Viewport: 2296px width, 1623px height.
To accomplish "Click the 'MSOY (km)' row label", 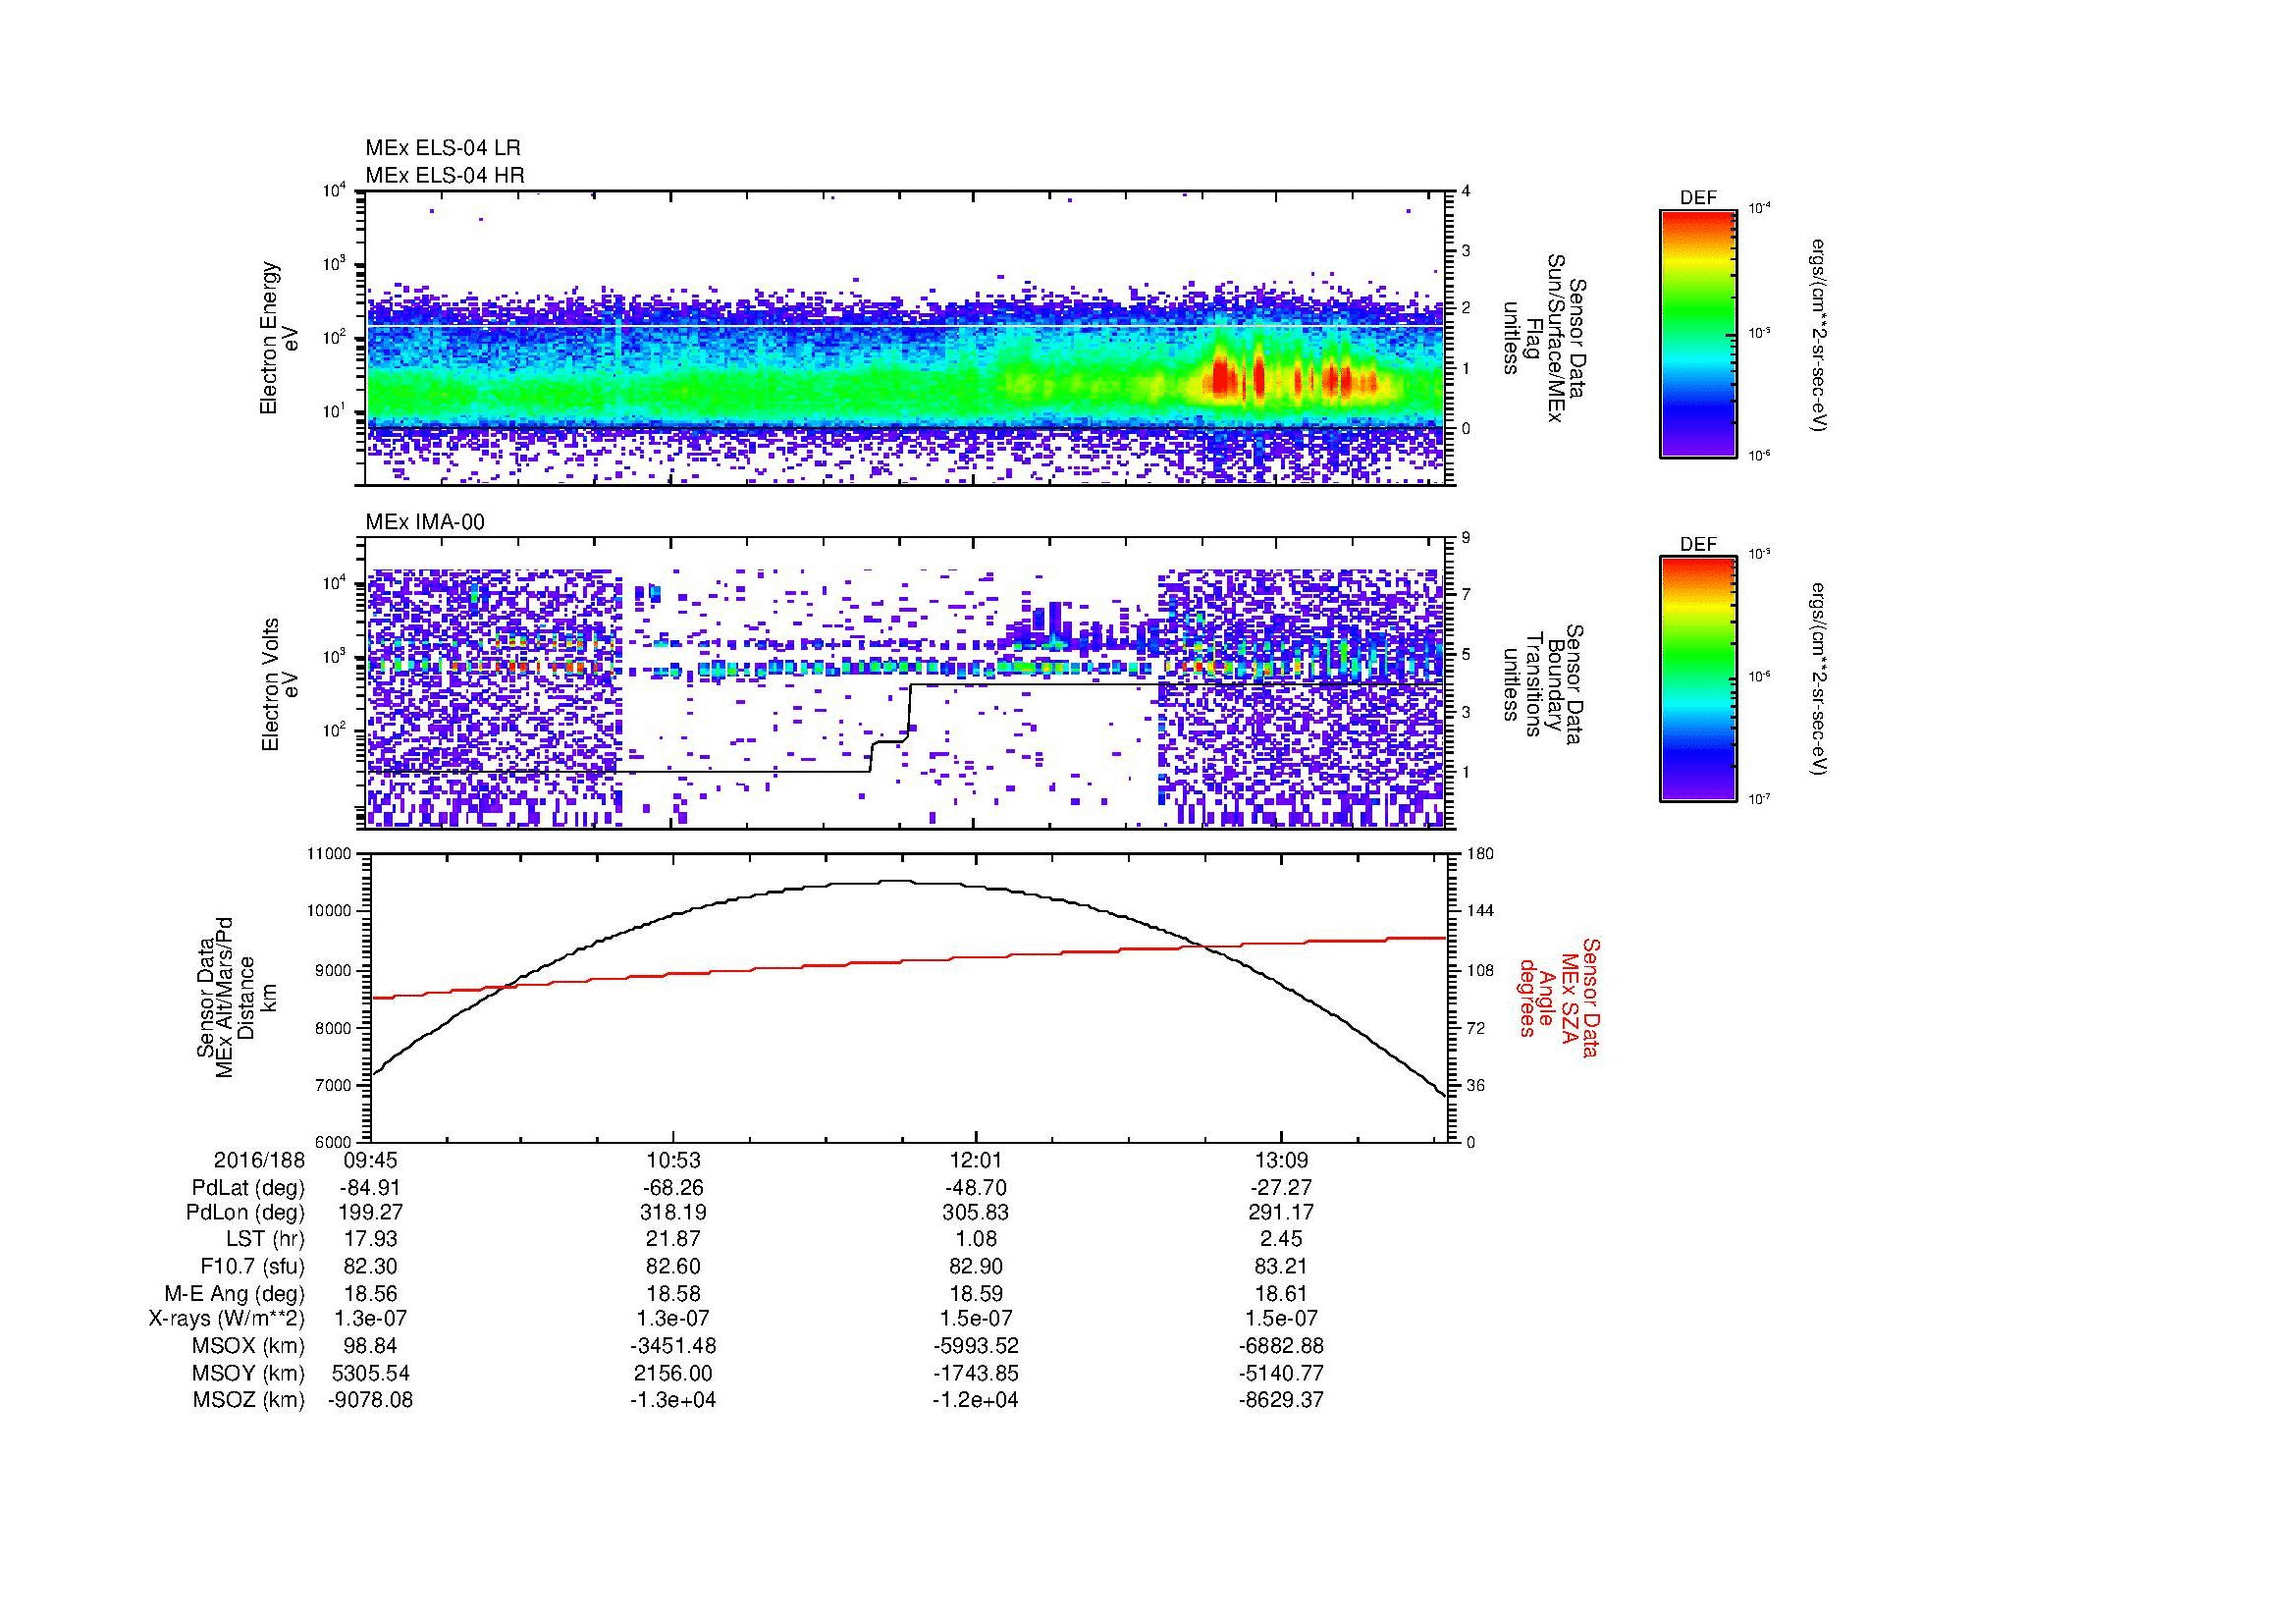I will point(249,1373).
